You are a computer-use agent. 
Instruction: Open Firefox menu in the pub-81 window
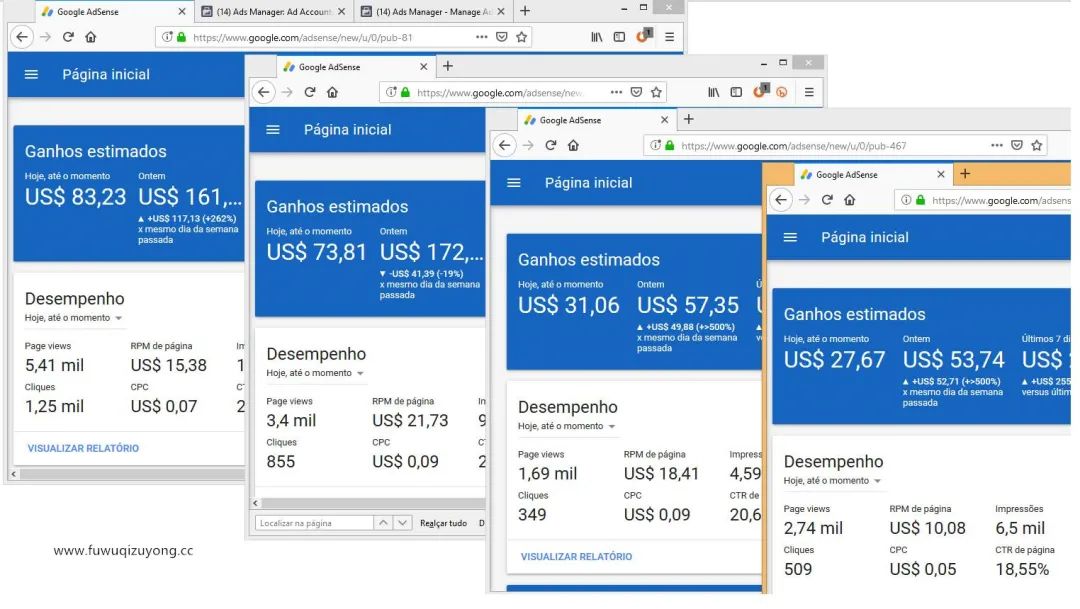pos(669,37)
